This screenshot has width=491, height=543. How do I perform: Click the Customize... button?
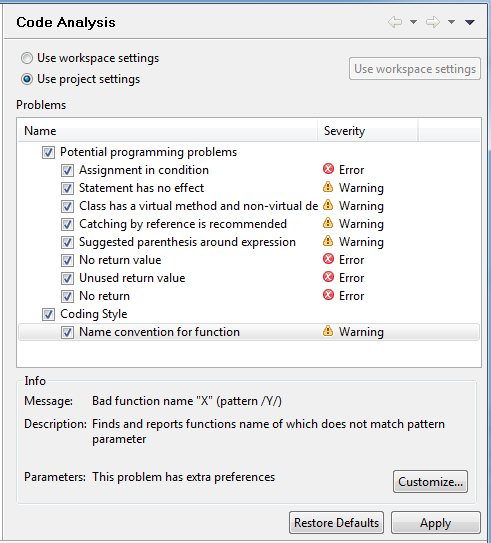click(x=430, y=481)
